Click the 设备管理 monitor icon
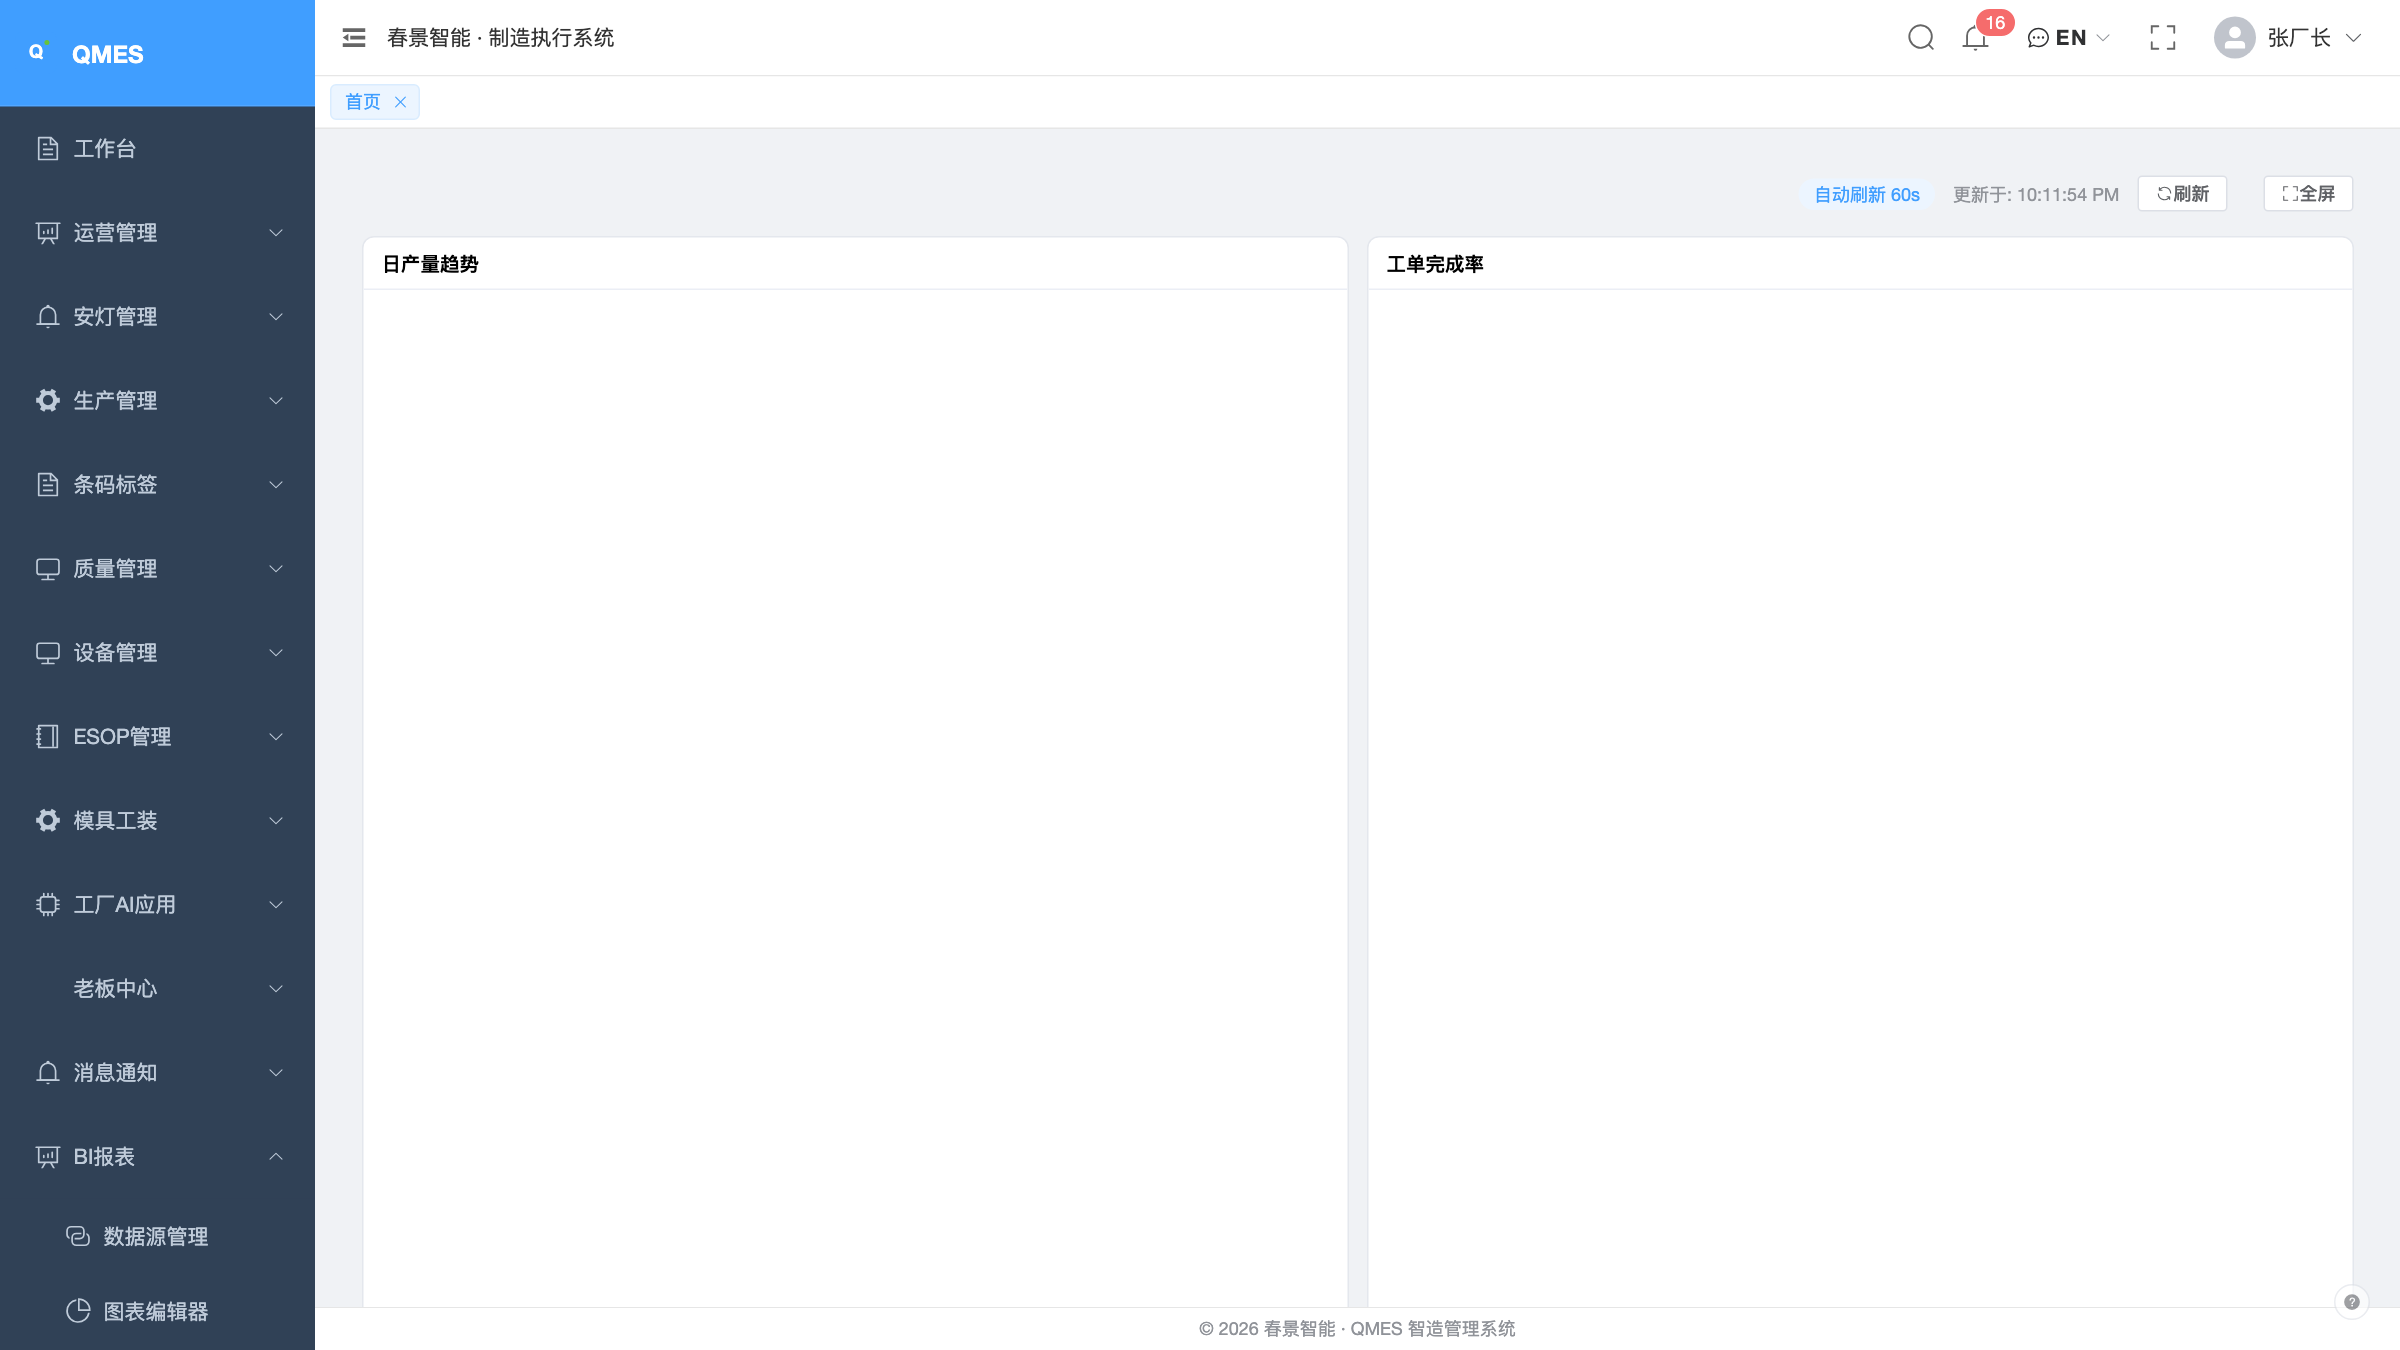2400x1350 pixels. tap(48, 652)
